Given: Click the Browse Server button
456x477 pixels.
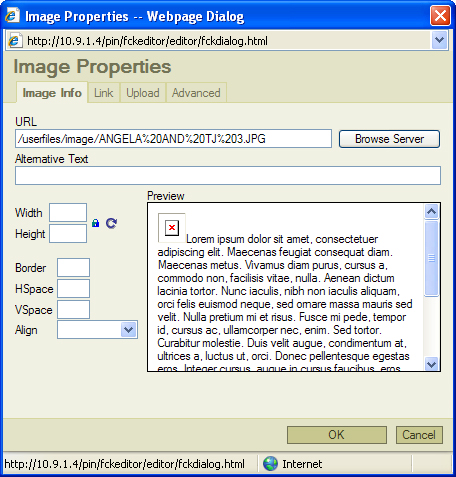Looking at the screenshot, I should [389, 139].
